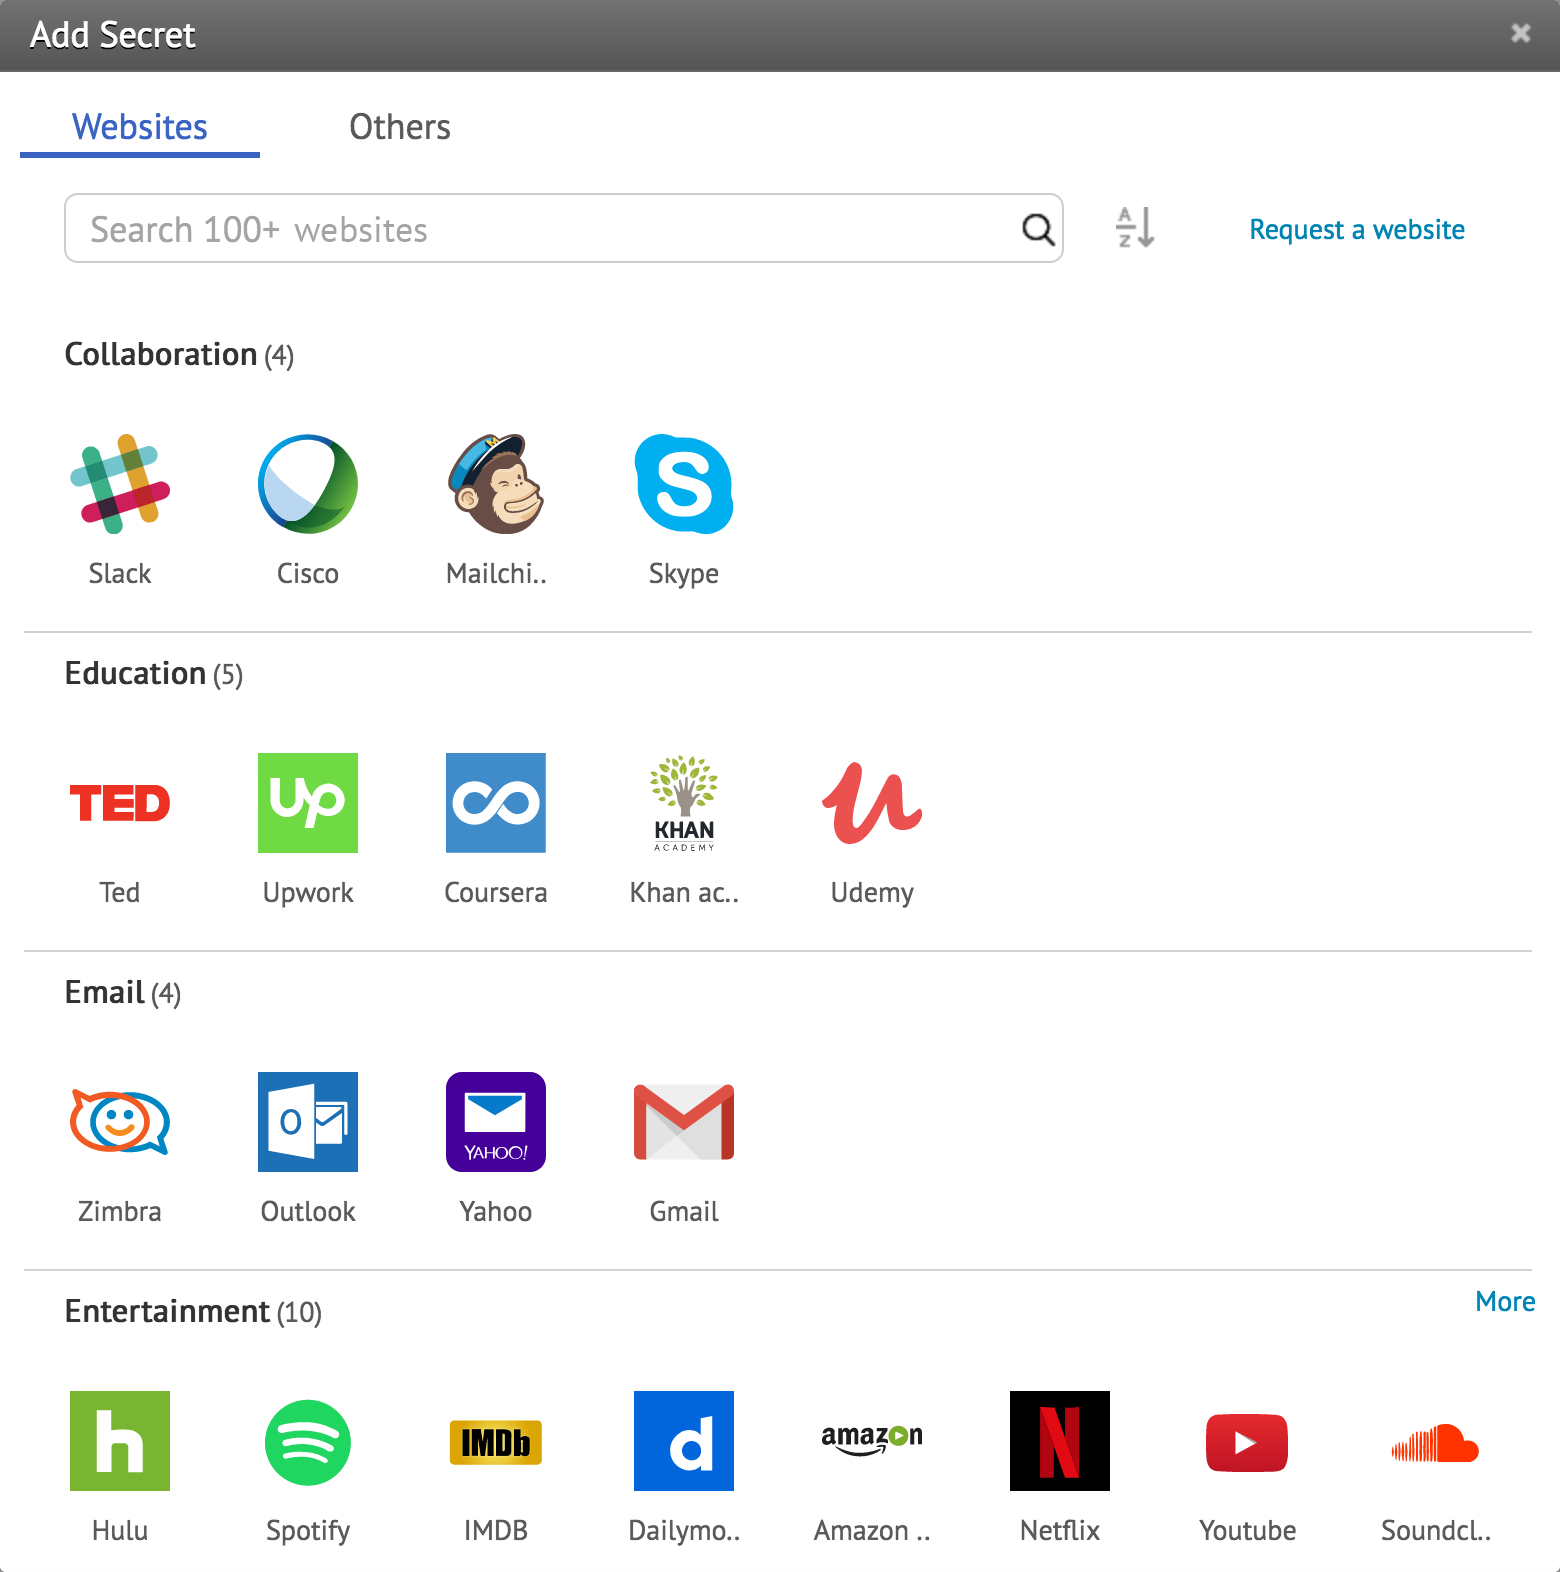Select the Slack website icon
Viewport: 1560px width, 1572px height.
(x=120, y=484)
